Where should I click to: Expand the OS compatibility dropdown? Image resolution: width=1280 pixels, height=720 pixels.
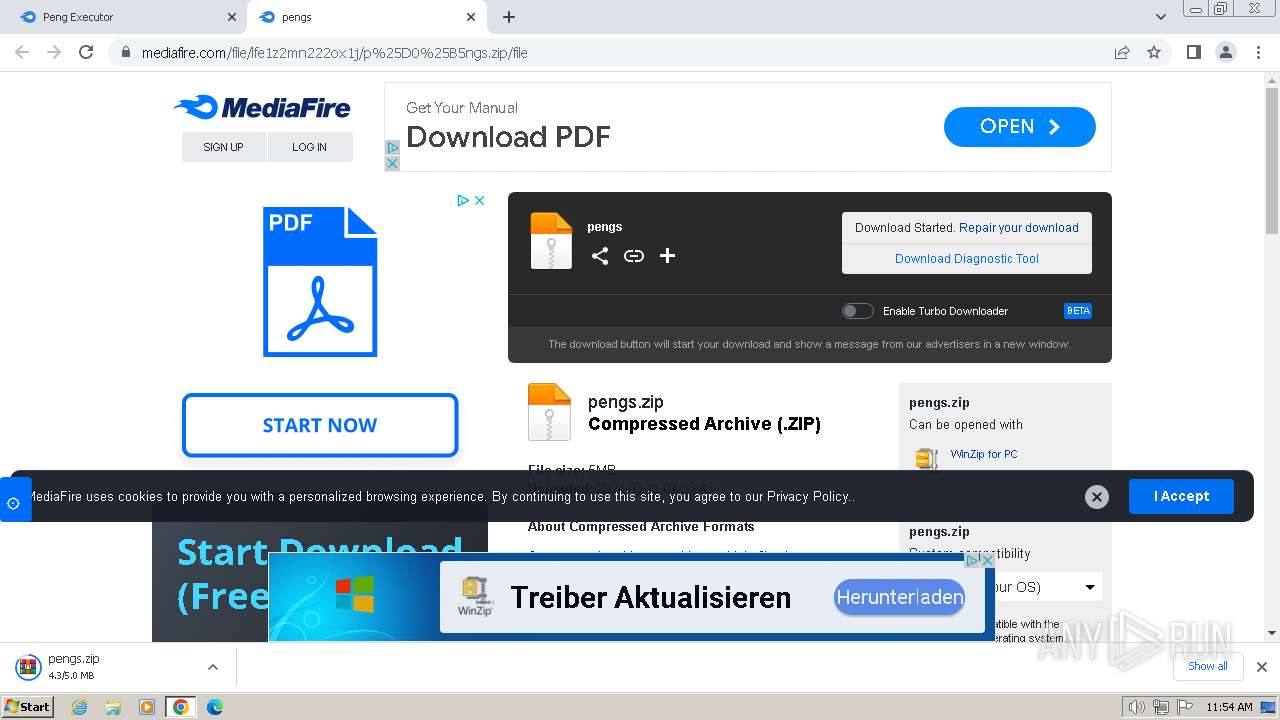coord(1090,587)
